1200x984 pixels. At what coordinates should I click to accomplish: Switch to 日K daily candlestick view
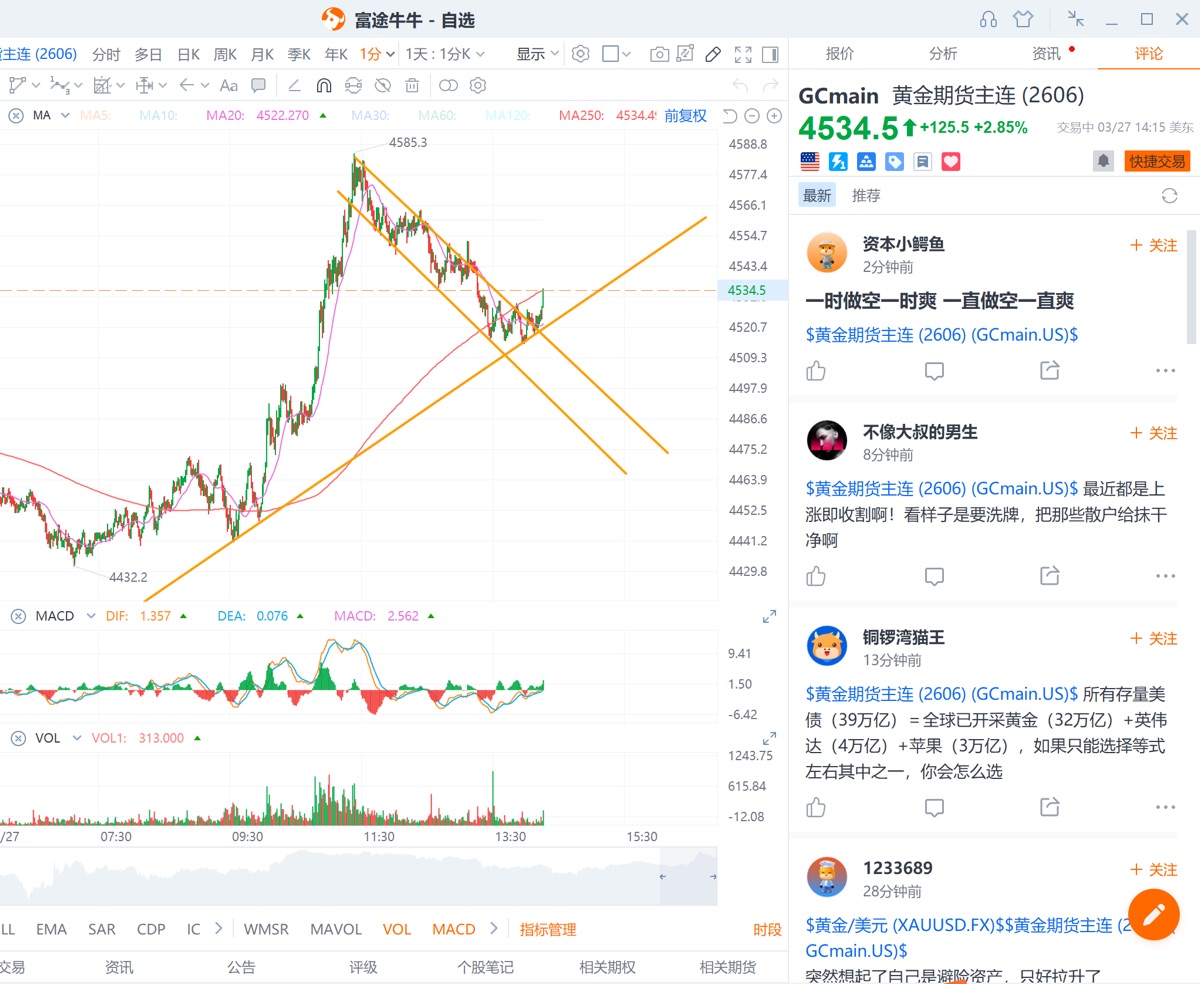coord(188,54)
